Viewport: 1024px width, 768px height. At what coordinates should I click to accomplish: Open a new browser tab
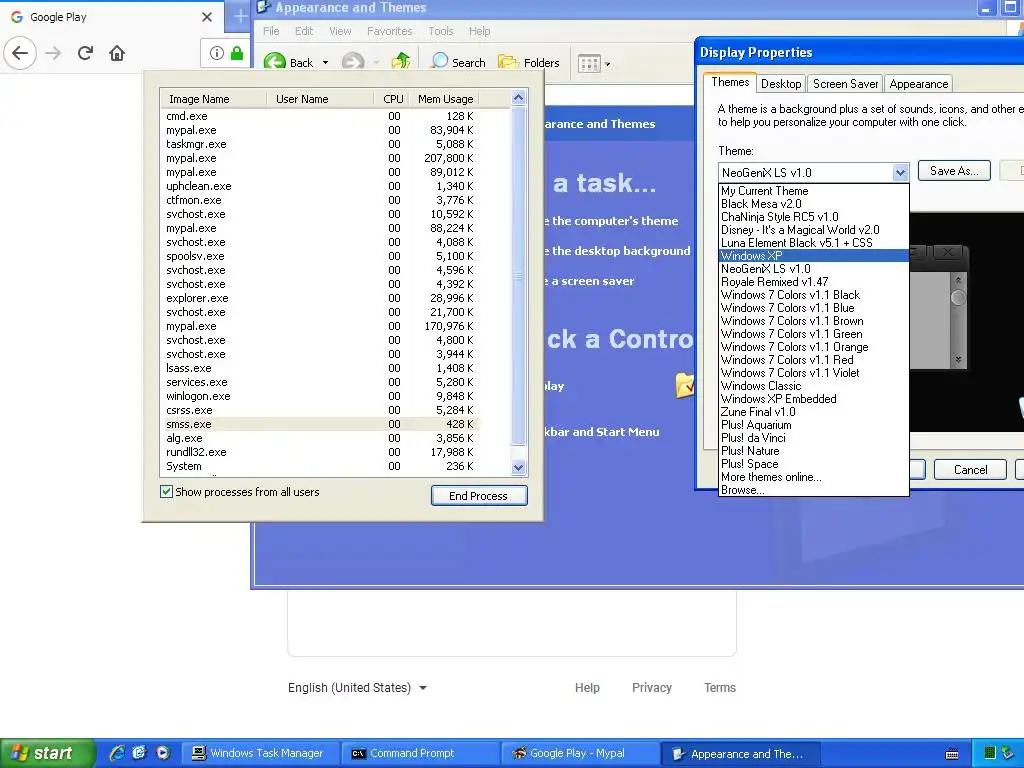pyautogui.click(x=240, y=17)
